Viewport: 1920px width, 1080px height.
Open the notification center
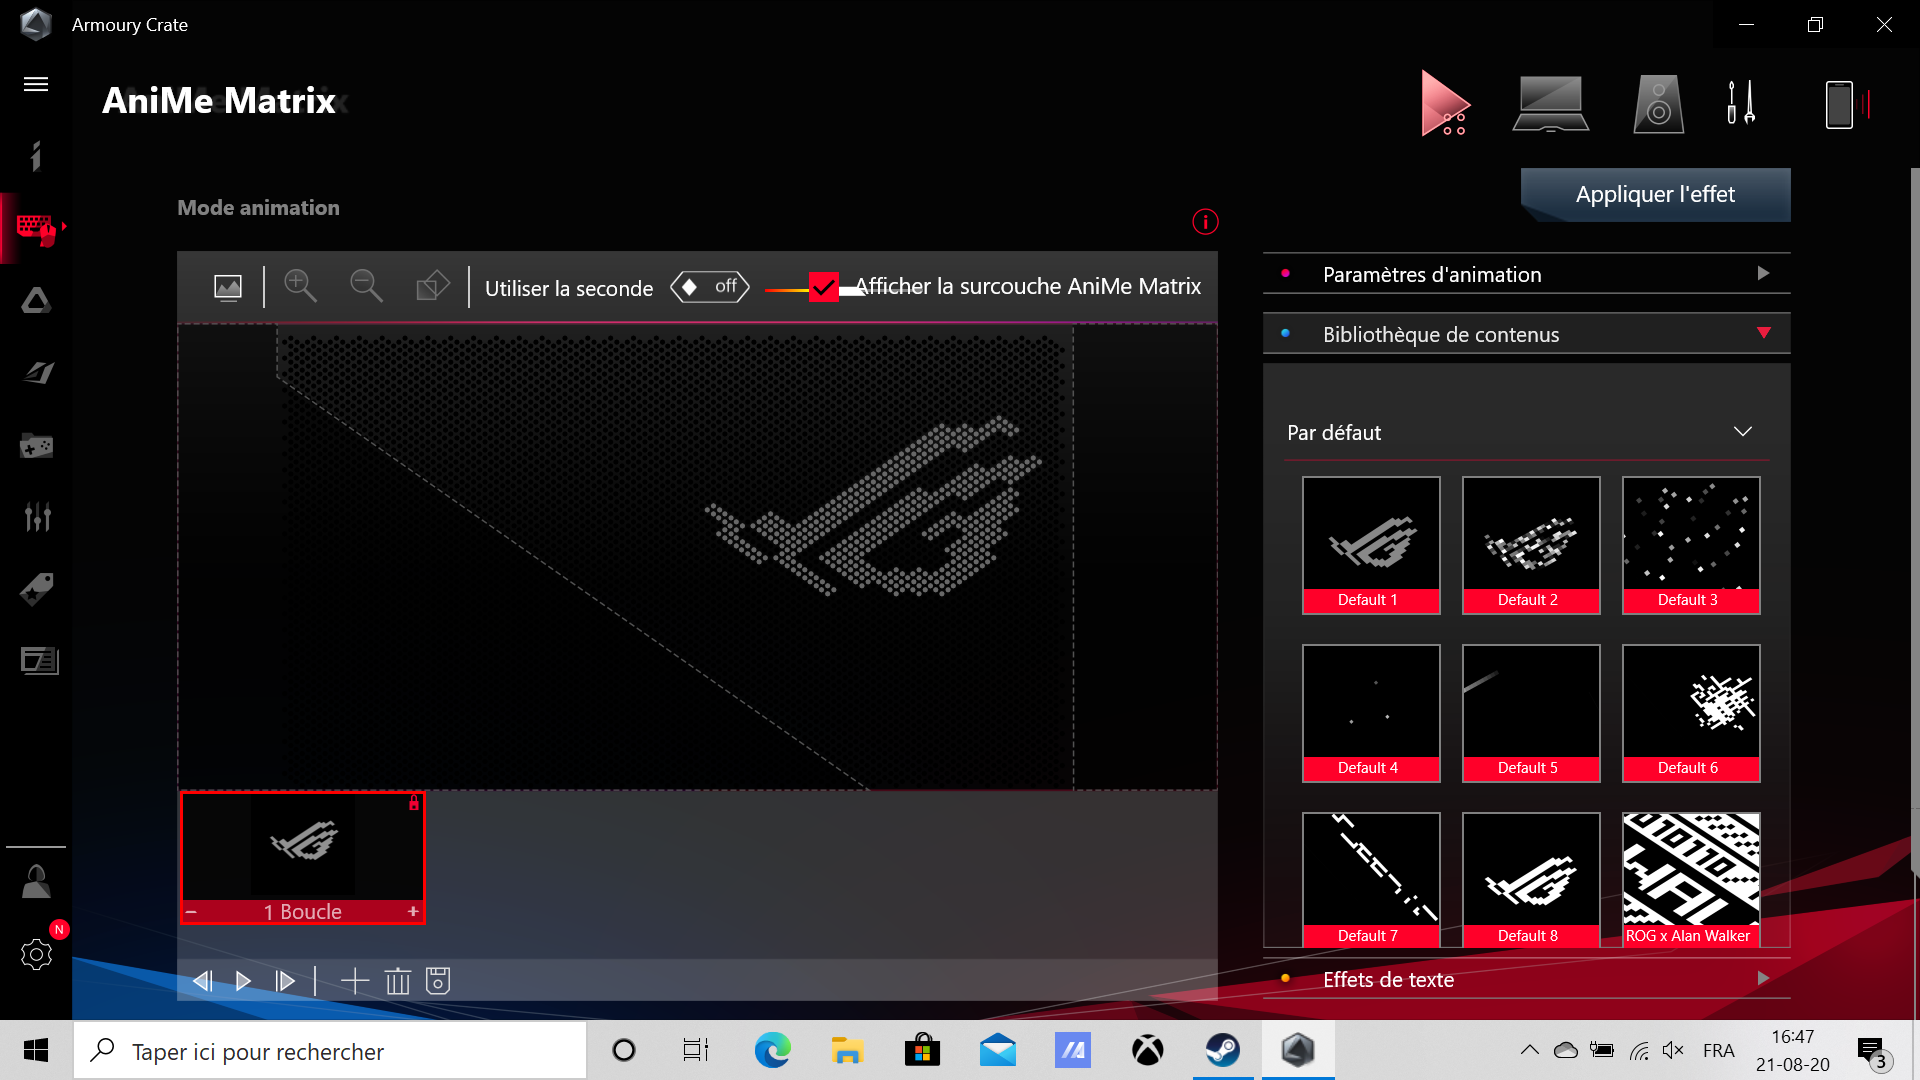click(x=1872, y=1051)
